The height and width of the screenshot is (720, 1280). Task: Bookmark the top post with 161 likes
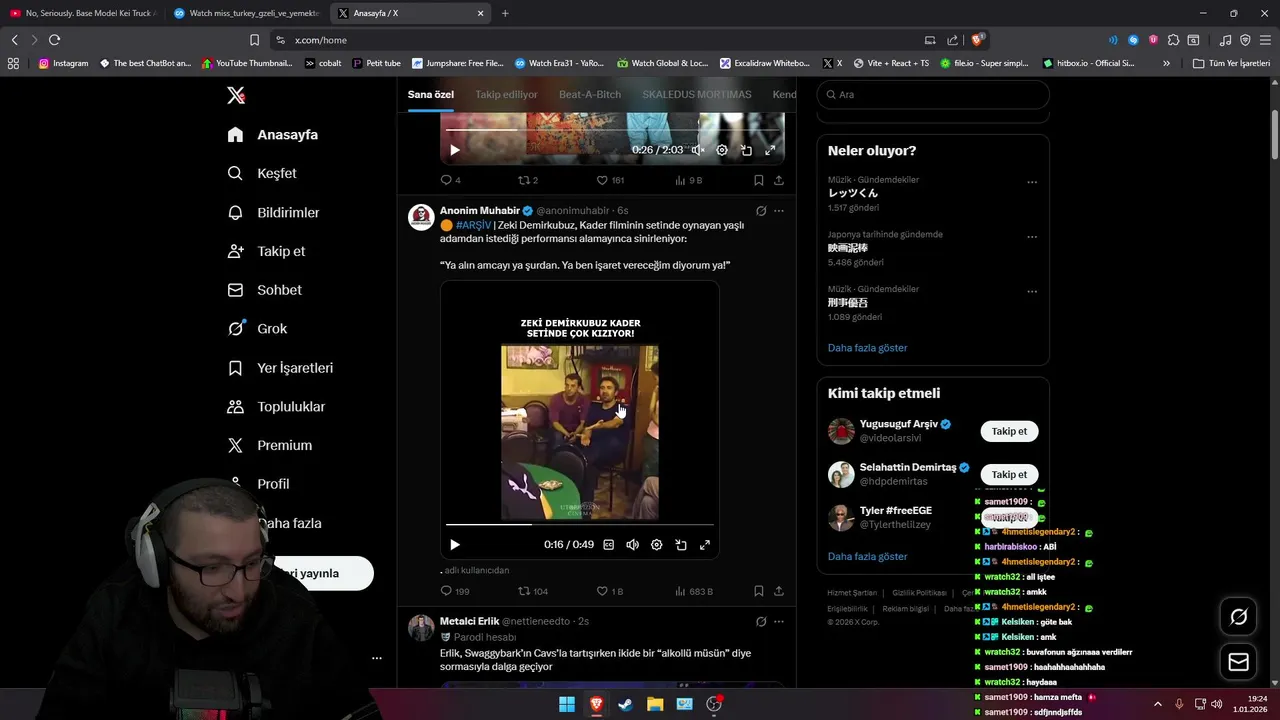pyautogui.click(x=758, y=180)
